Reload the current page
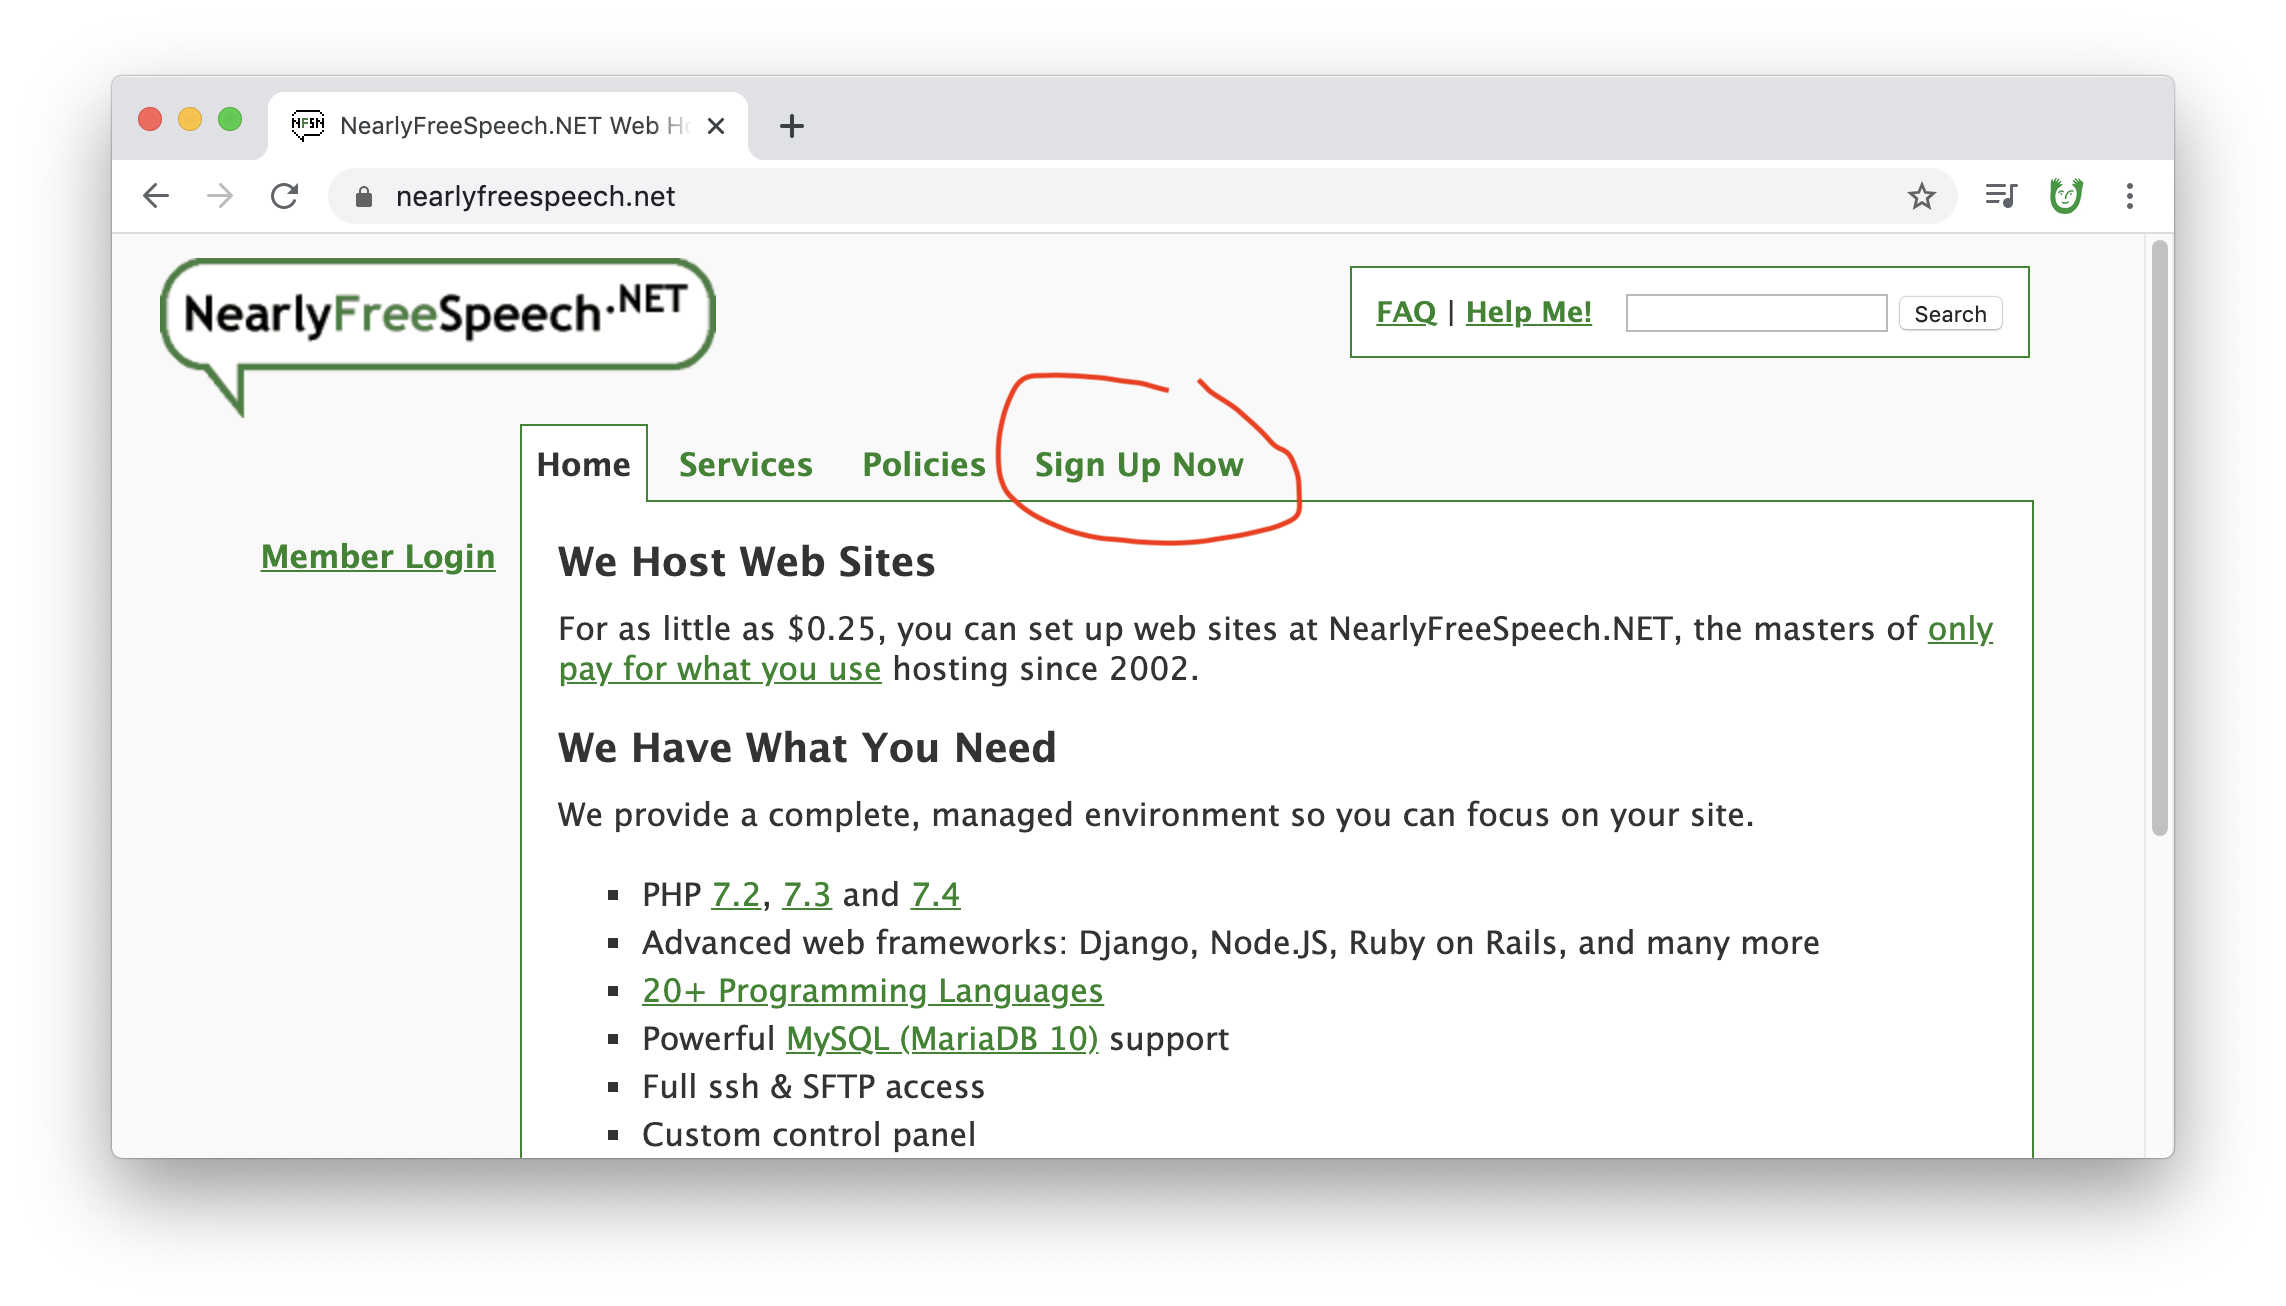The width and height of the screenshot is (2286, 1306). point(285,196)
